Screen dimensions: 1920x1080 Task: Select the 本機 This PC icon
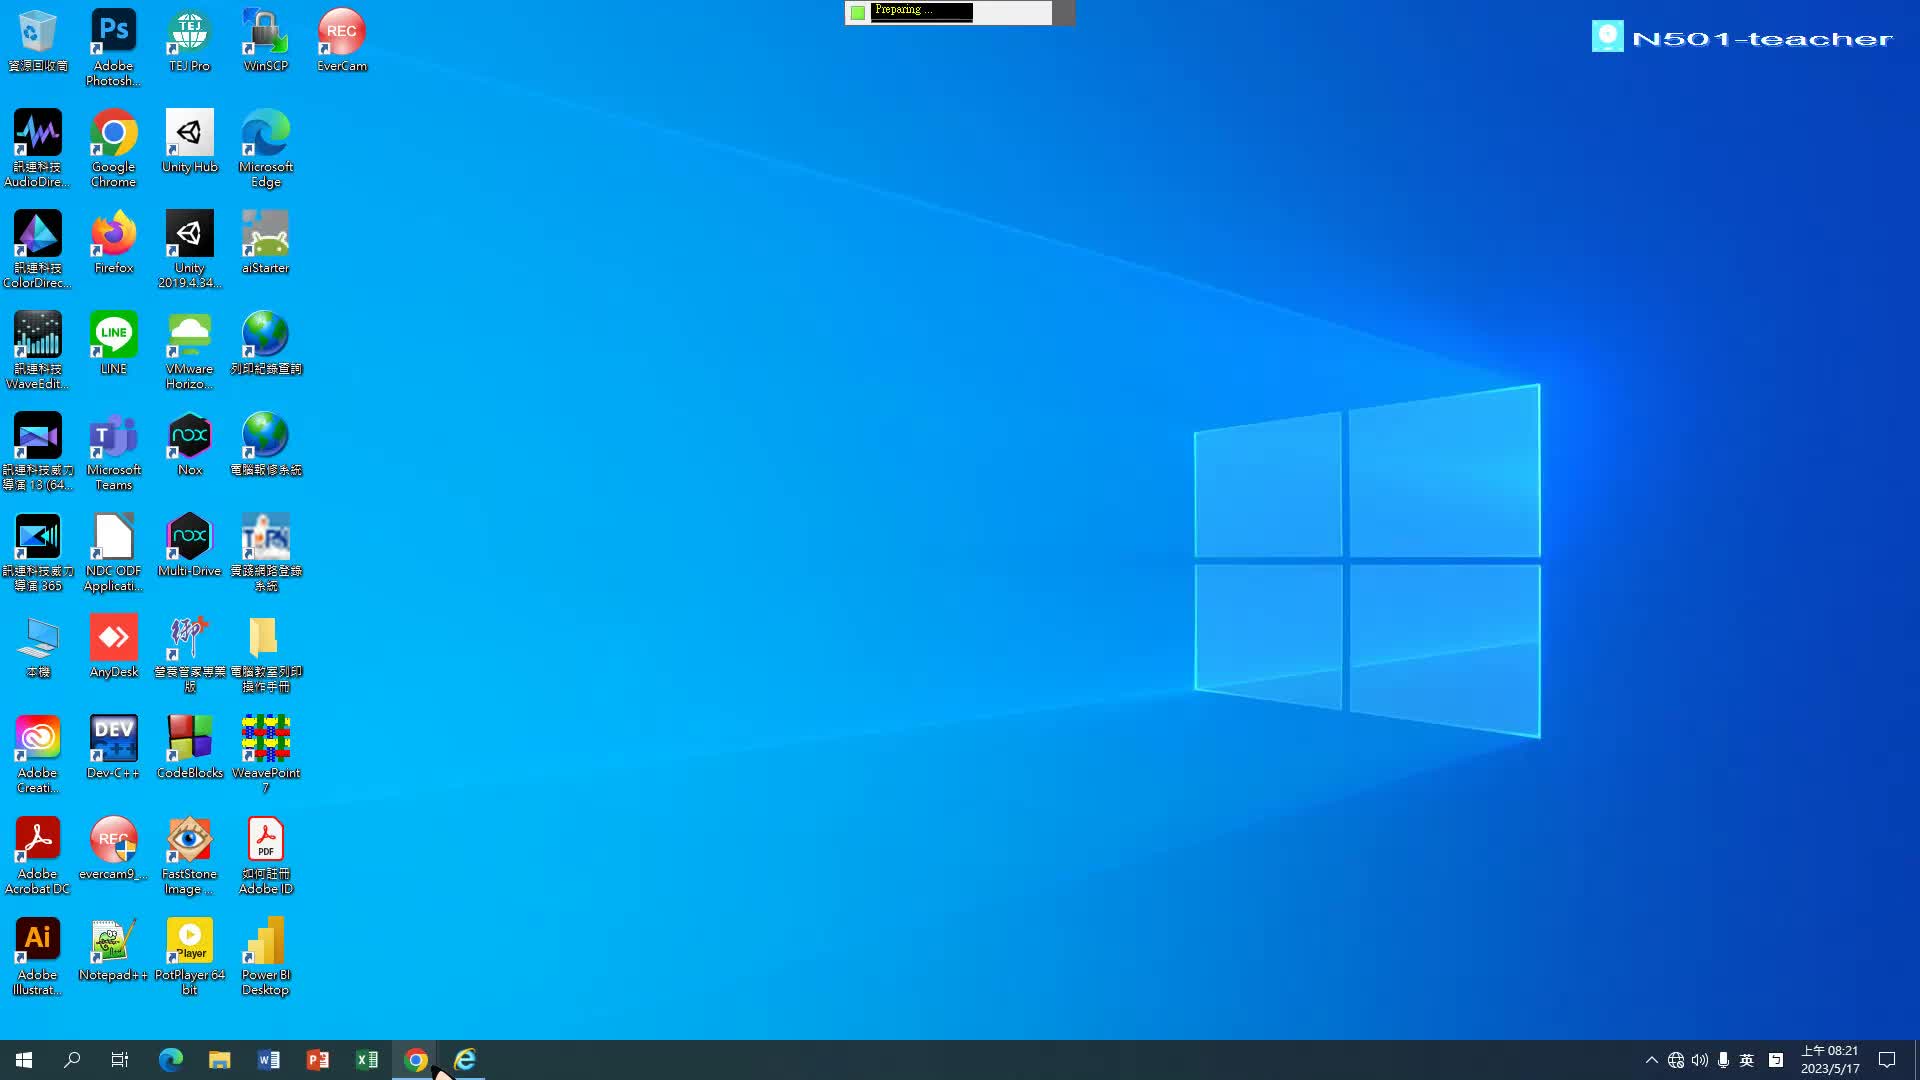[x=38, y=647]
